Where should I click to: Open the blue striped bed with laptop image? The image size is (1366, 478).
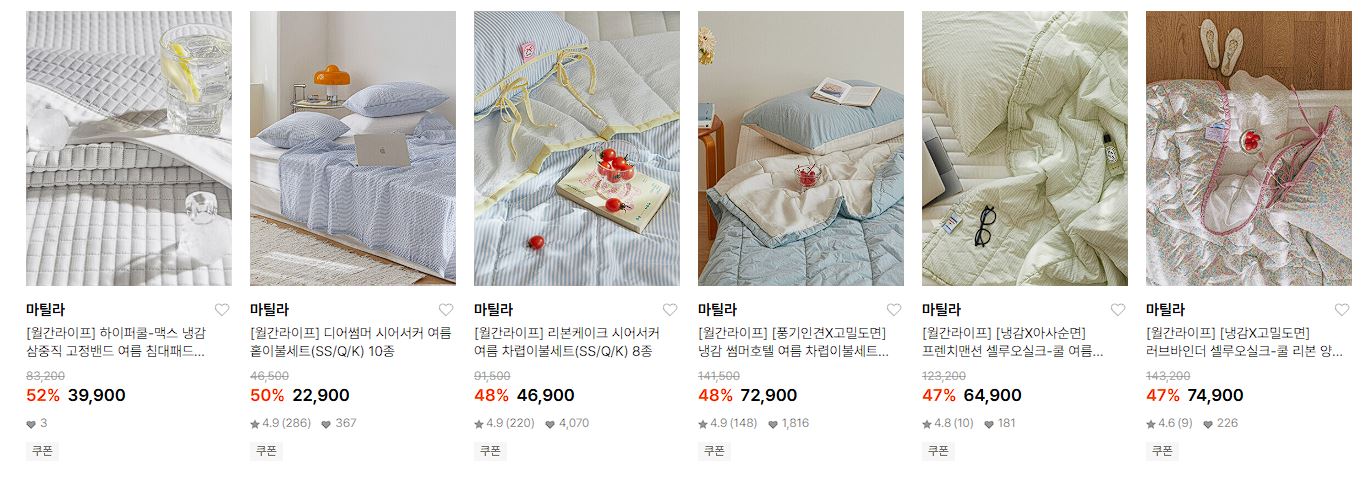point(353,148)
